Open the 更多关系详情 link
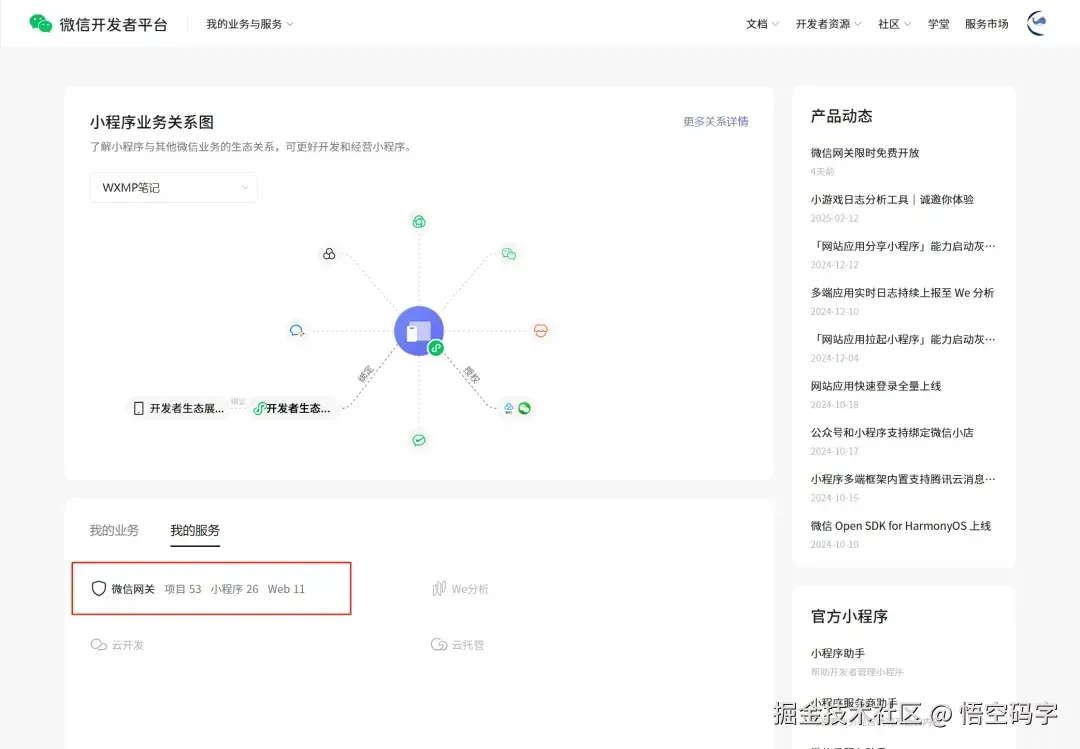 [x=716, y=121]
